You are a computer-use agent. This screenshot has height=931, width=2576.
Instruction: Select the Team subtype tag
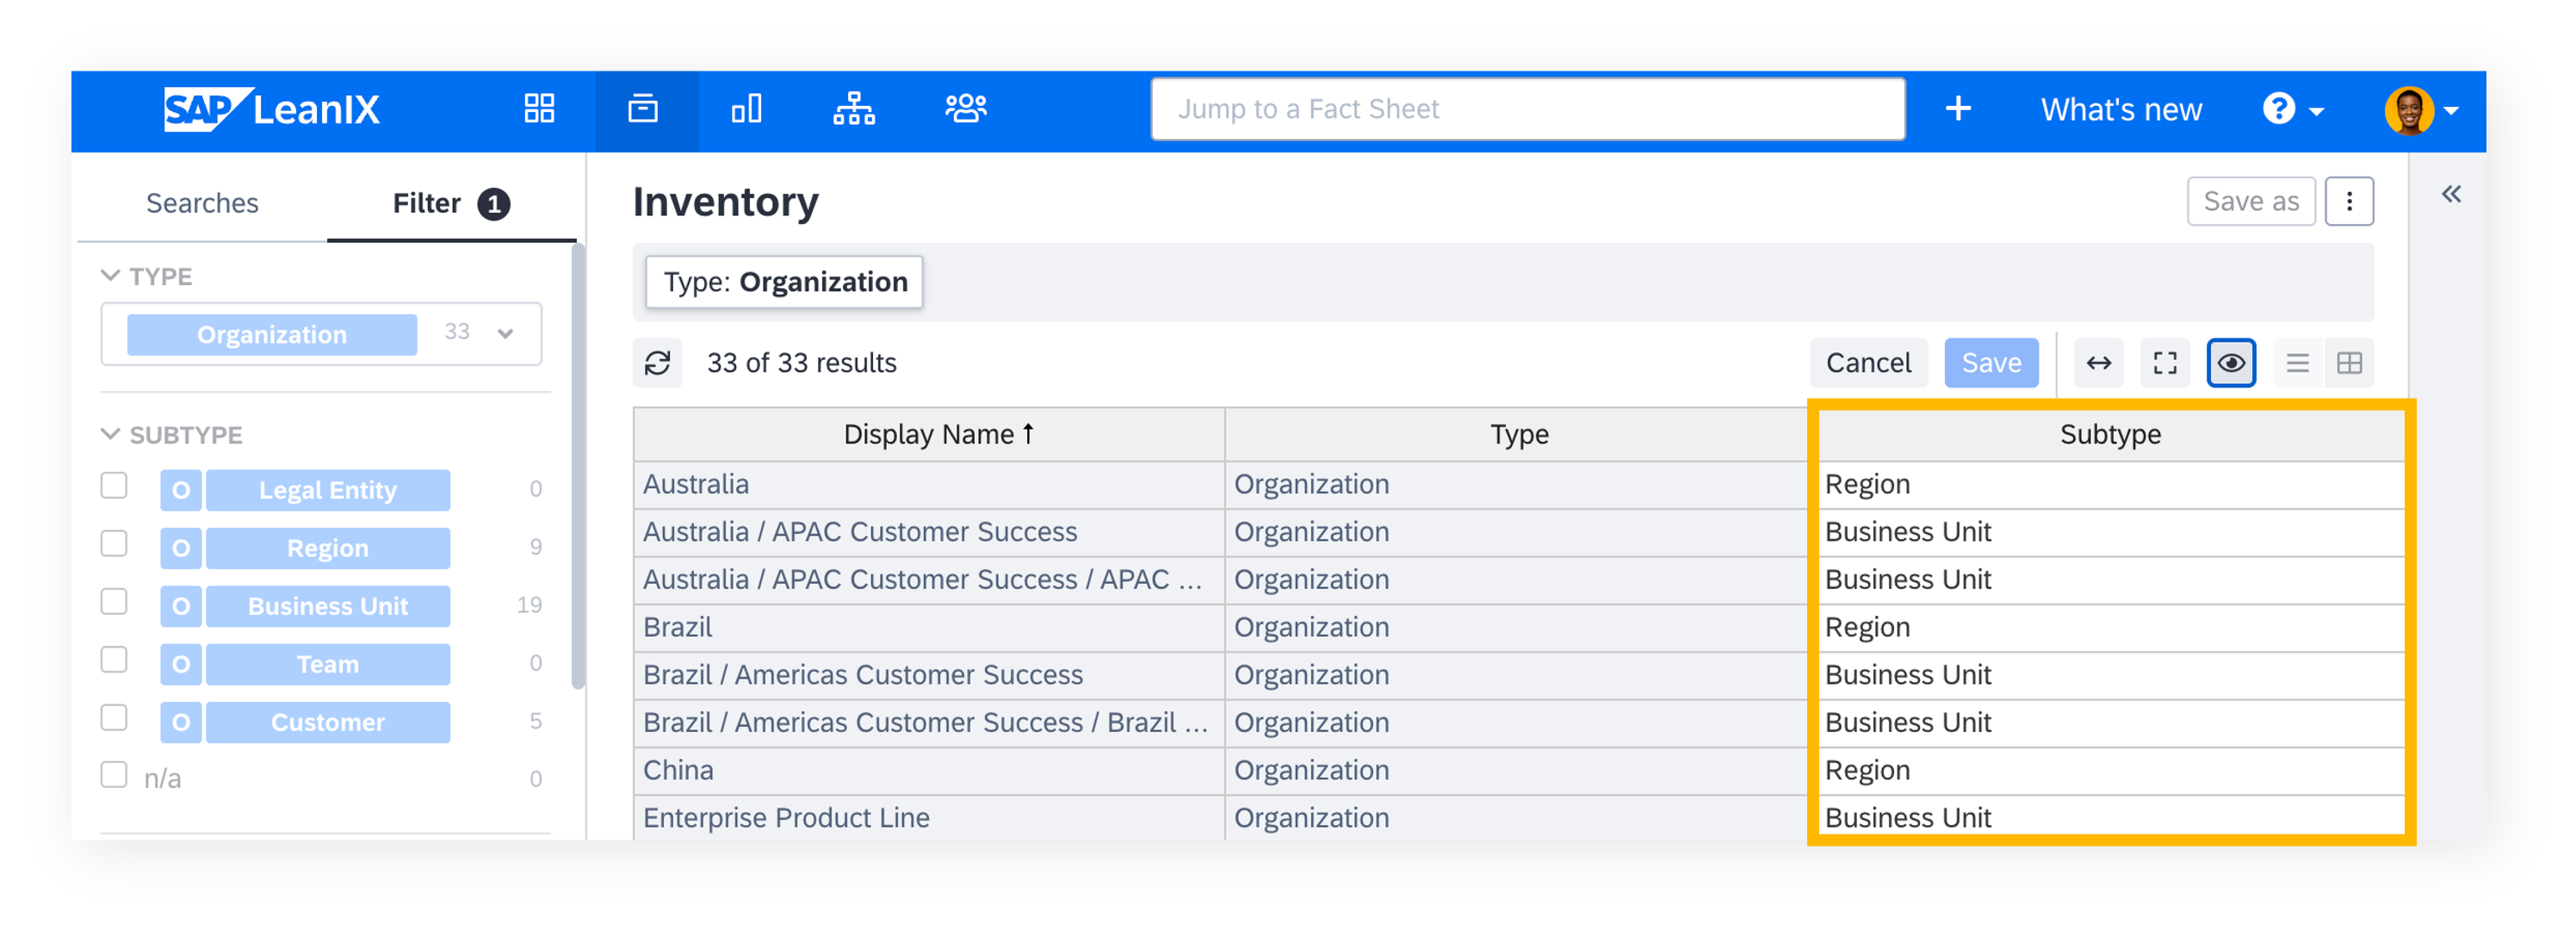pyautogui.click(x=328, y=664)
